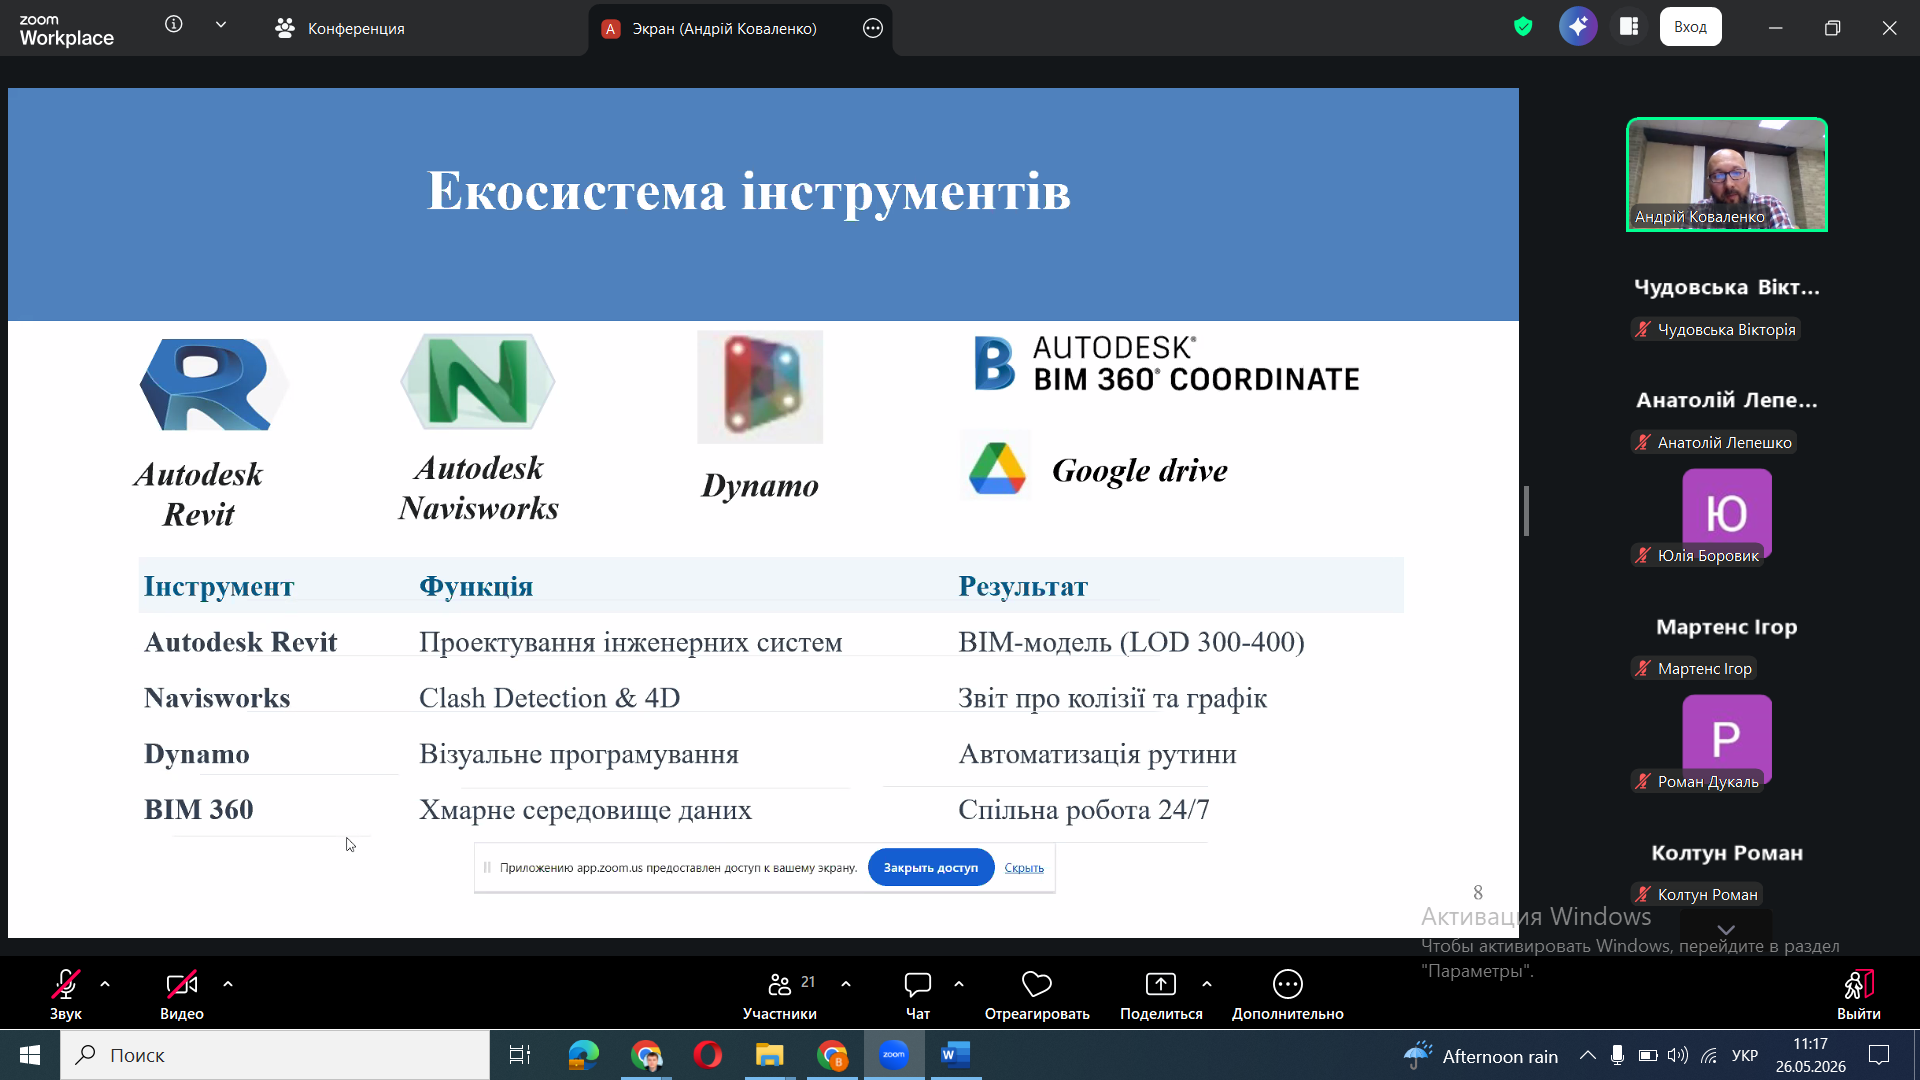Click the Скрыть link in sharing banner
1920x1080 pixels.
pyautogui.click(x=1024, y=868)
